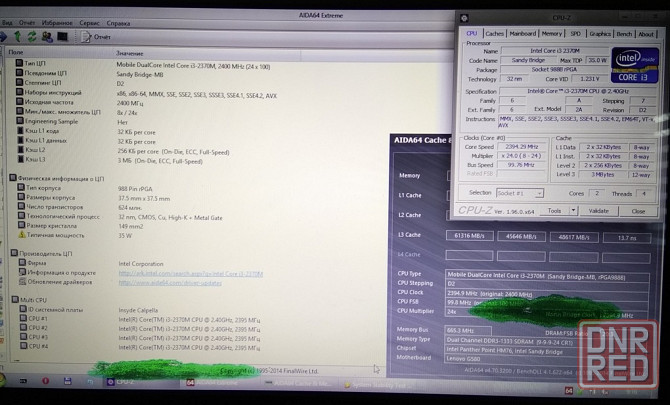Switch to AIDA64 Cache & Memory taskbar button
This screenshot has height=405, width=670.
point(299,384)
